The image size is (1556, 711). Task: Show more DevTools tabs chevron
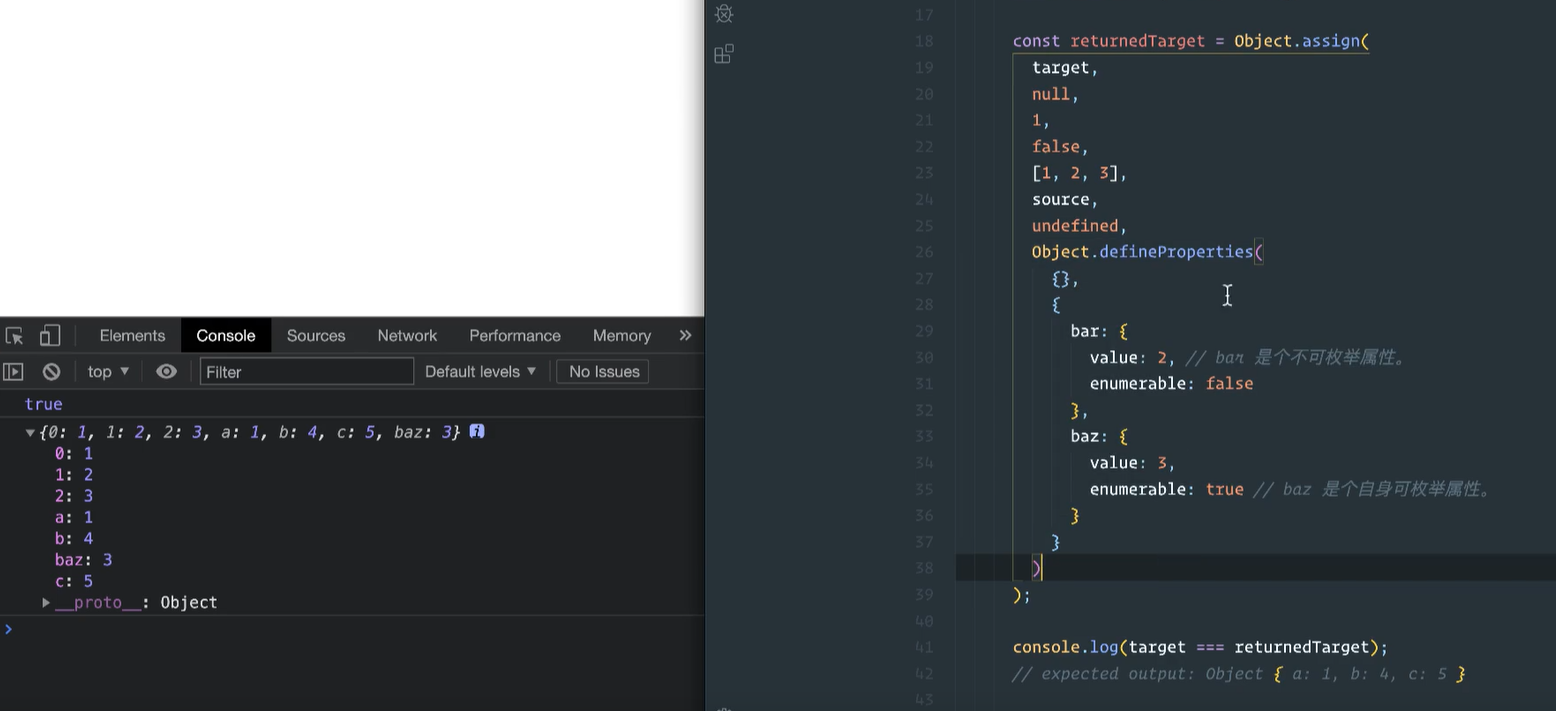pyautogui.click(x=685, y=336)
